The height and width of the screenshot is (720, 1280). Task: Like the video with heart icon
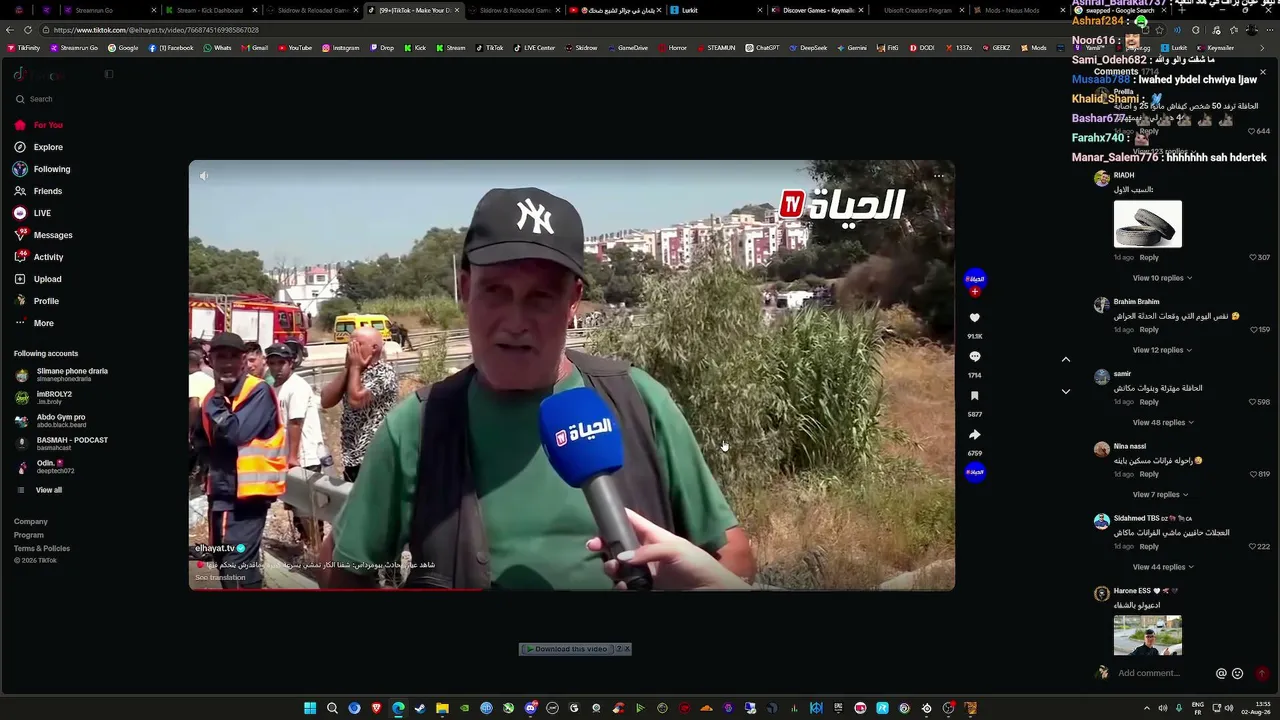click(975, 318)
